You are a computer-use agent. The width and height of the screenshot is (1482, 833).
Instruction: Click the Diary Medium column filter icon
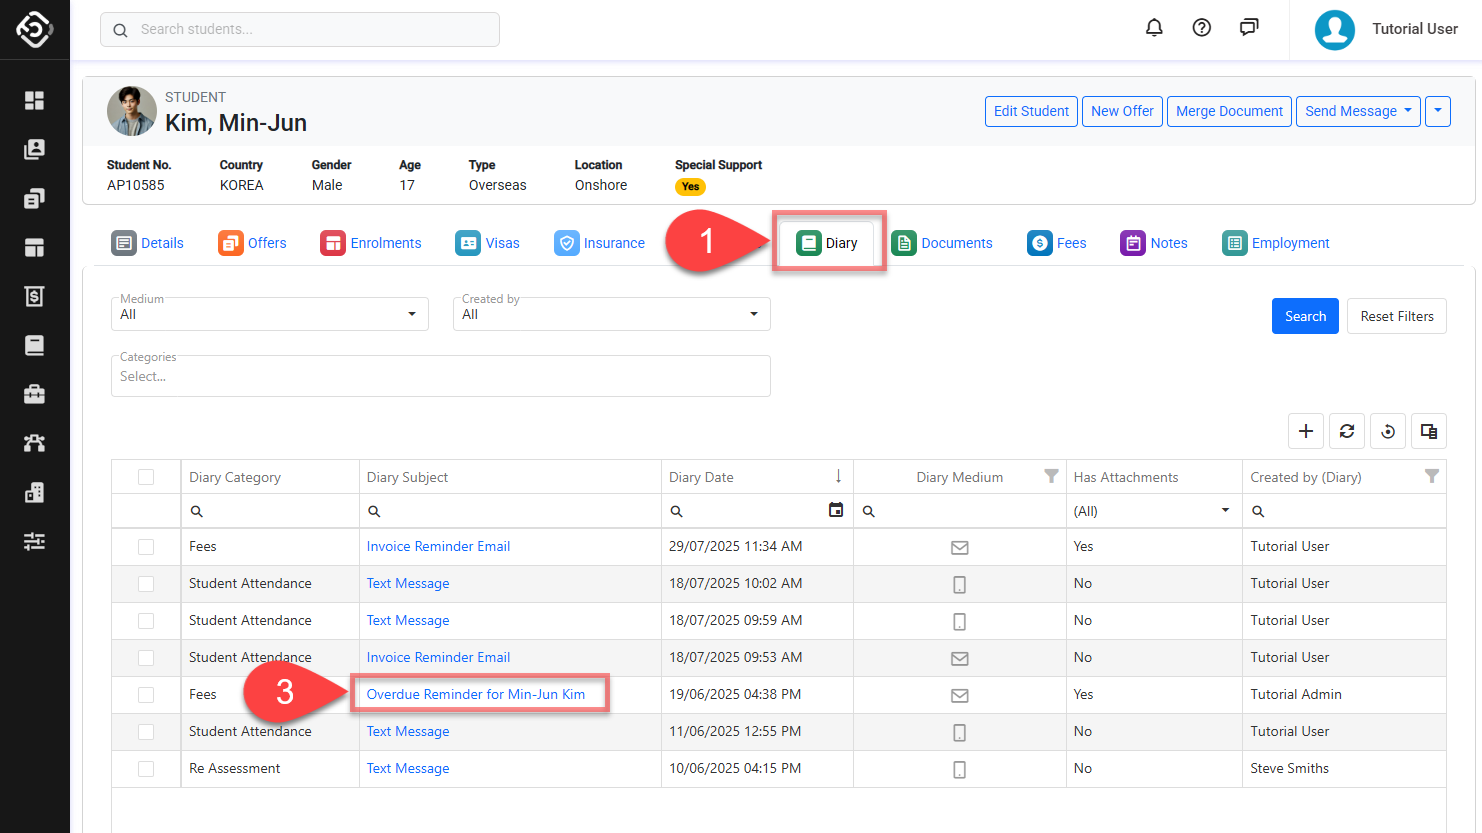tap(1051, 477)
